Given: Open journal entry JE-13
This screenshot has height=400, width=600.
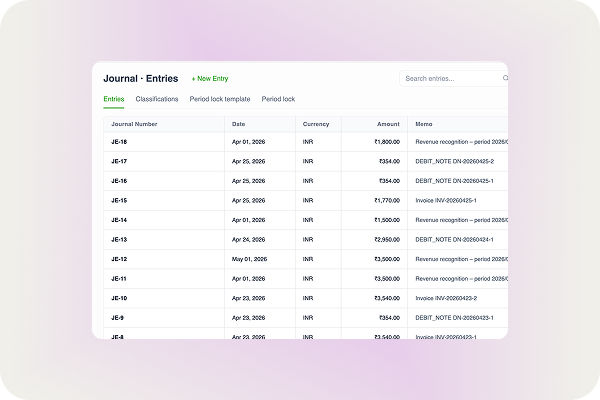Looking at the screenshot, I should point(119,239).
